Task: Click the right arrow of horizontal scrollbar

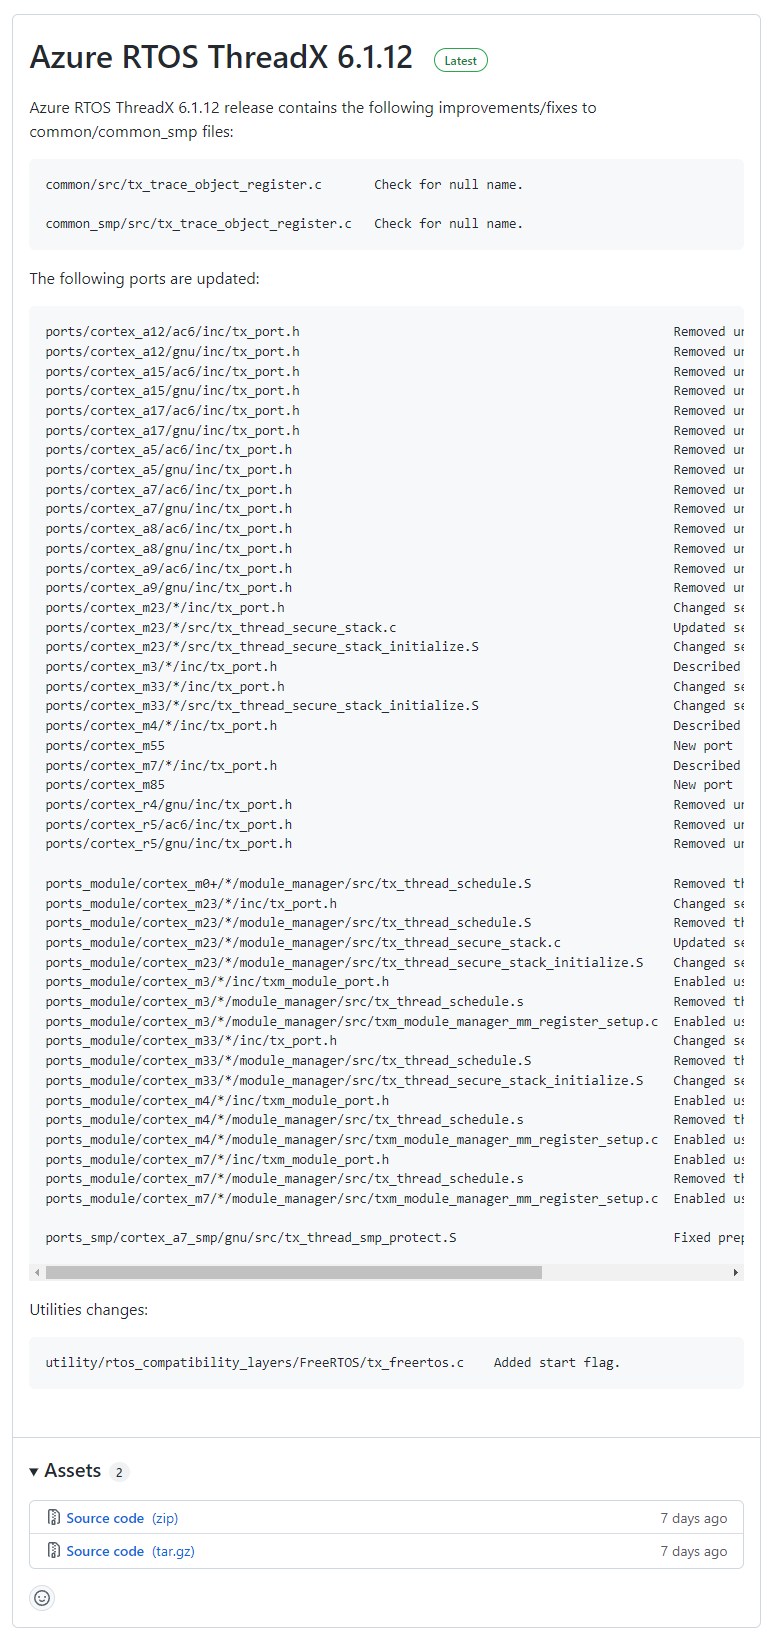Action: pyautogui.click(x=736, y=1273)
